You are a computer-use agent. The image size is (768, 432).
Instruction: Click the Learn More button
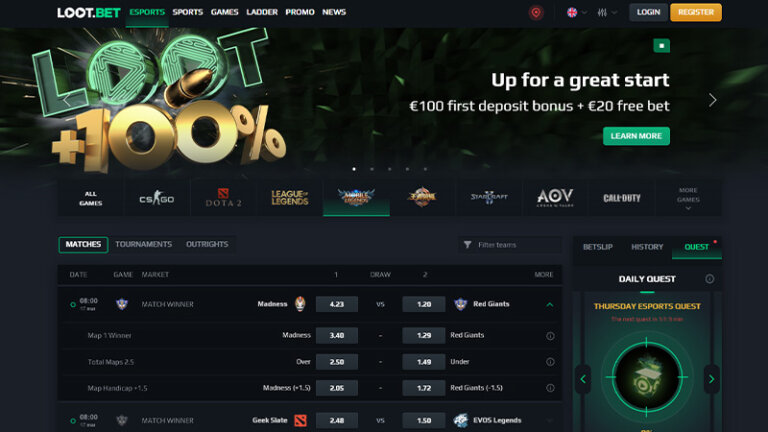pyautogui.click(x=636, y=136)
